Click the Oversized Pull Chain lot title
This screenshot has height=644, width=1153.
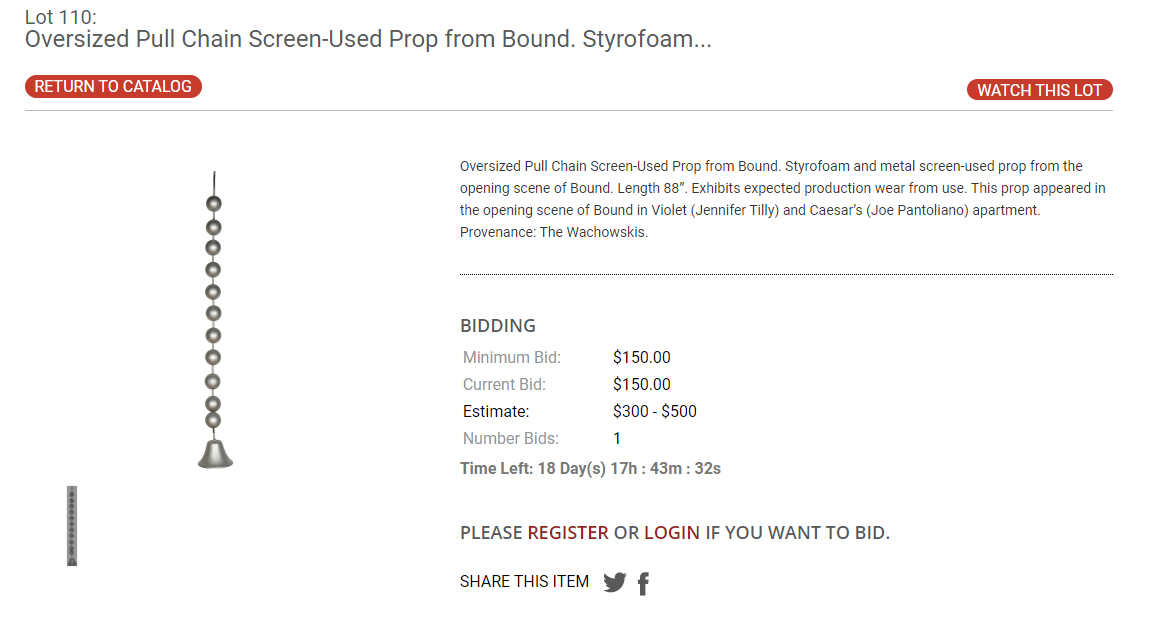pyautogui.click(x=368, y=39)
